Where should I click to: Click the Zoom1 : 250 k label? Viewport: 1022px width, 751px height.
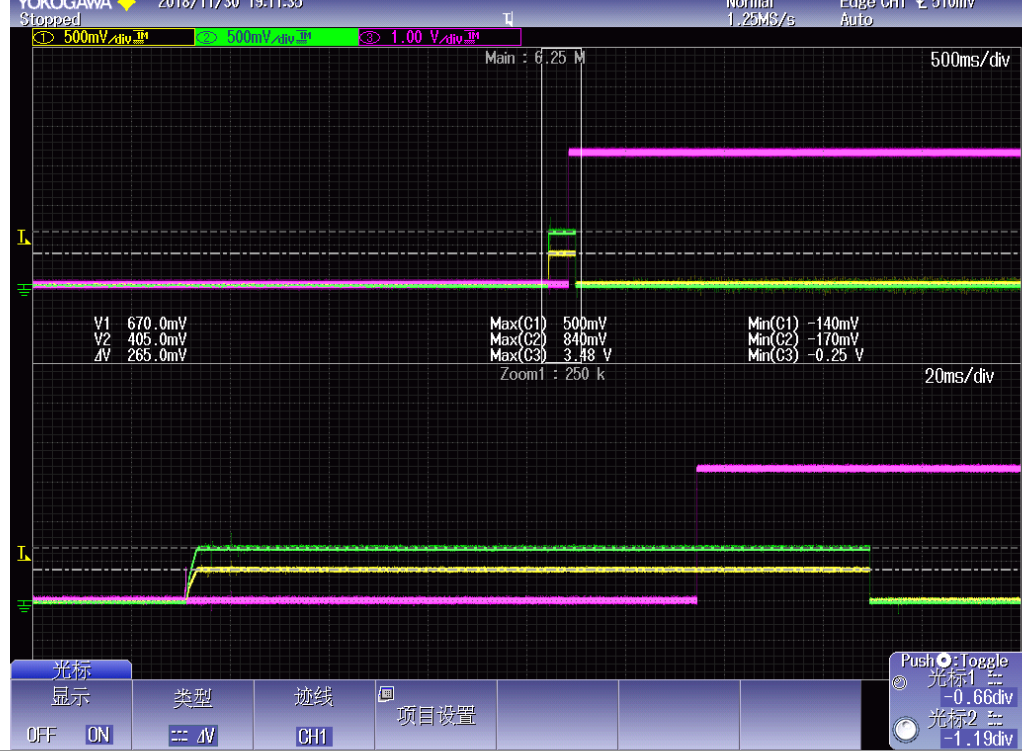552,374
